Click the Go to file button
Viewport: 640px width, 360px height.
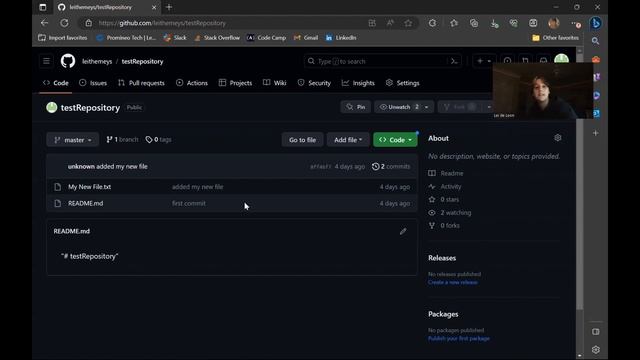coord(302,140)
